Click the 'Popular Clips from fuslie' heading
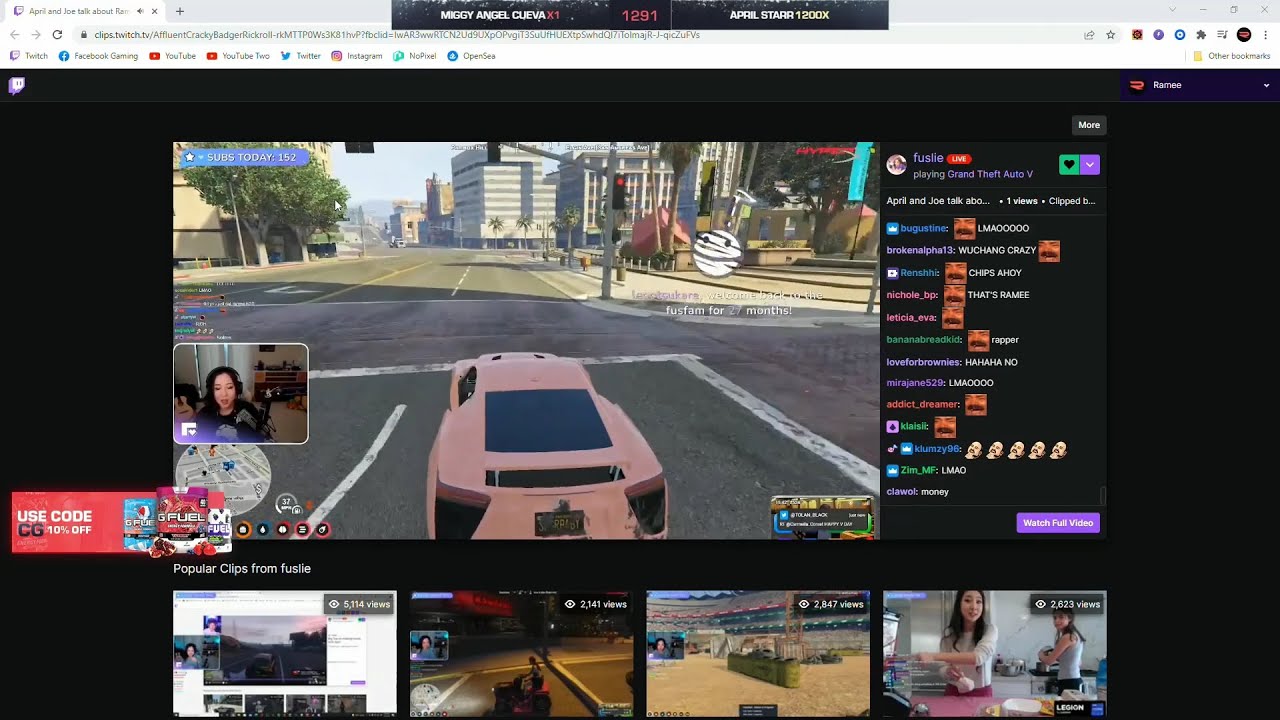 242,568
